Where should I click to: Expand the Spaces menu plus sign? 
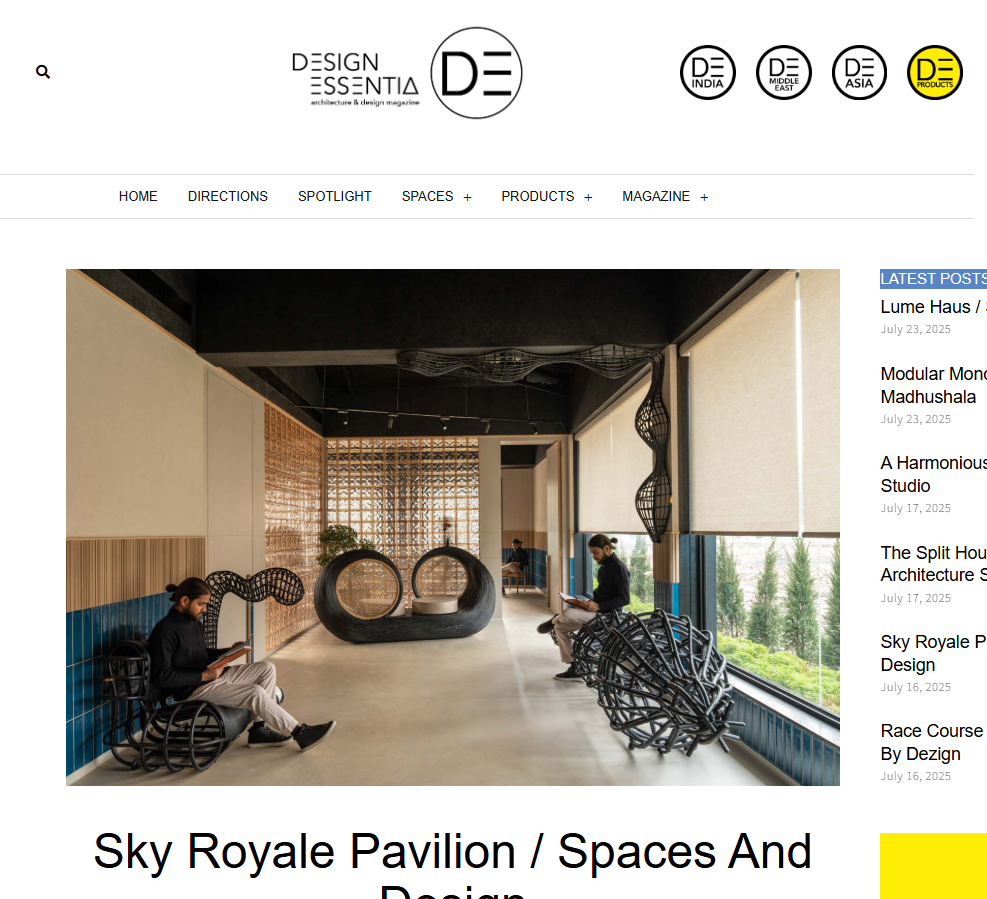[x=467, y=198]
